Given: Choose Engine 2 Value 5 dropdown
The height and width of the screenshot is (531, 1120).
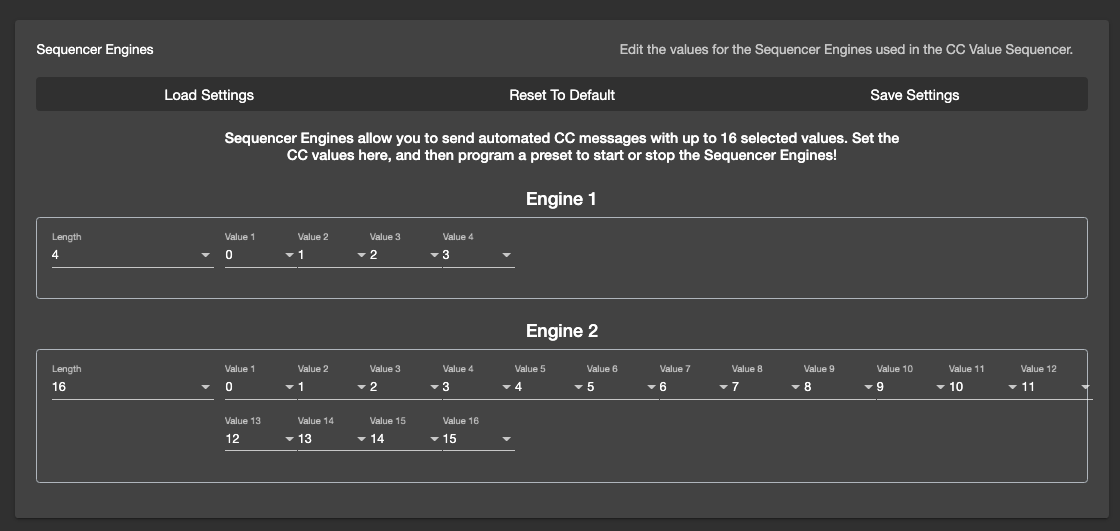Looking at the screenshot, I should click(x=549, y=387).
